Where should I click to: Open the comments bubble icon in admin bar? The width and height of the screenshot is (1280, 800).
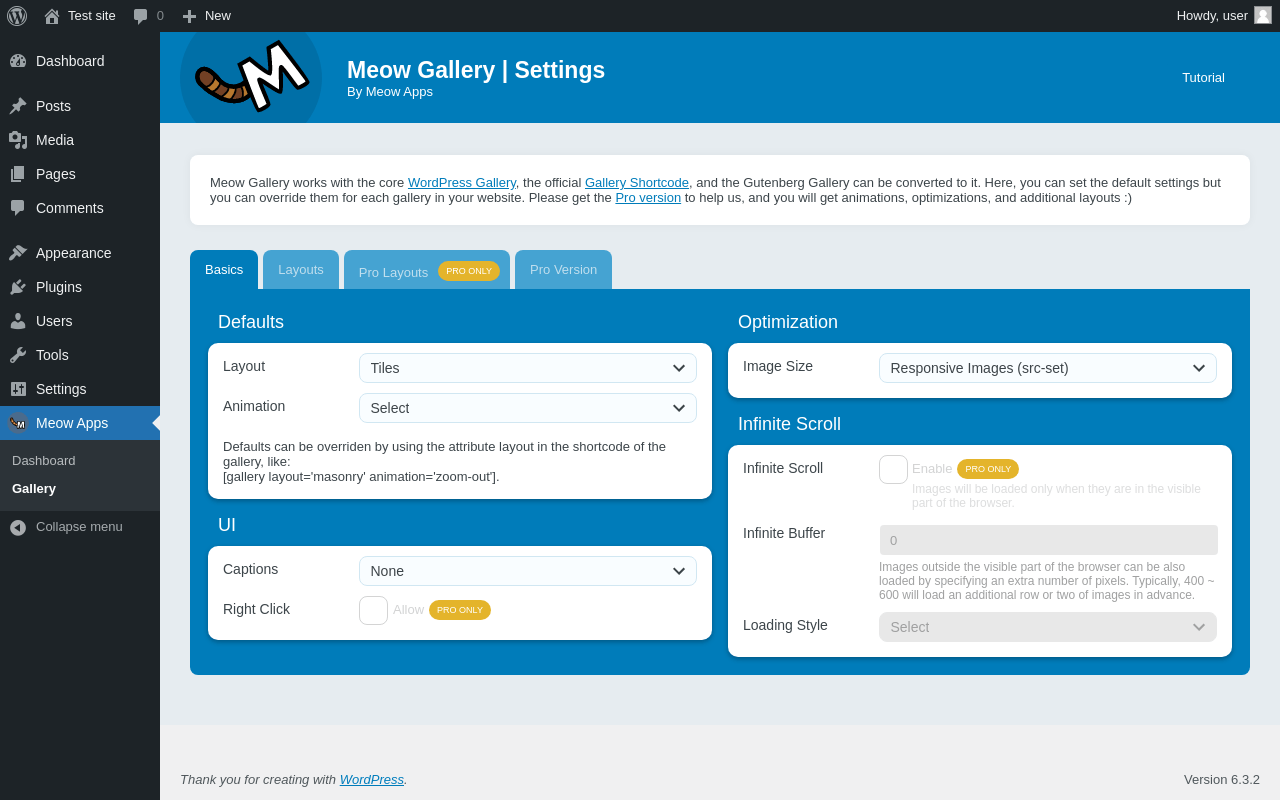tap(140, 16)
